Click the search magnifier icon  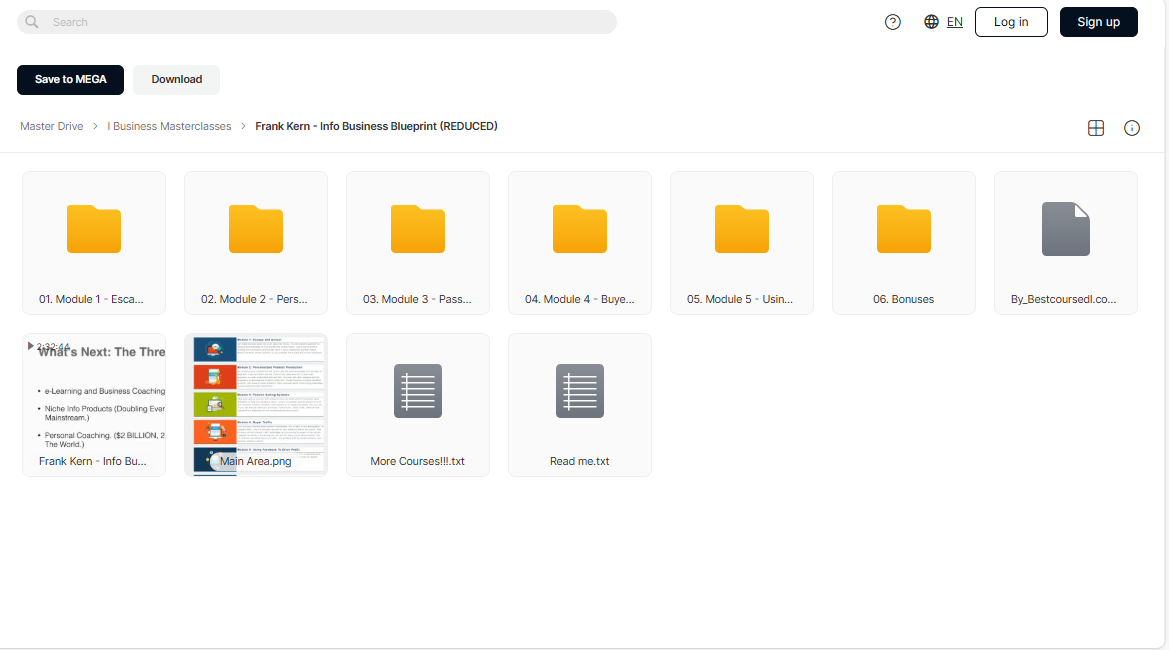click(32, 22)
